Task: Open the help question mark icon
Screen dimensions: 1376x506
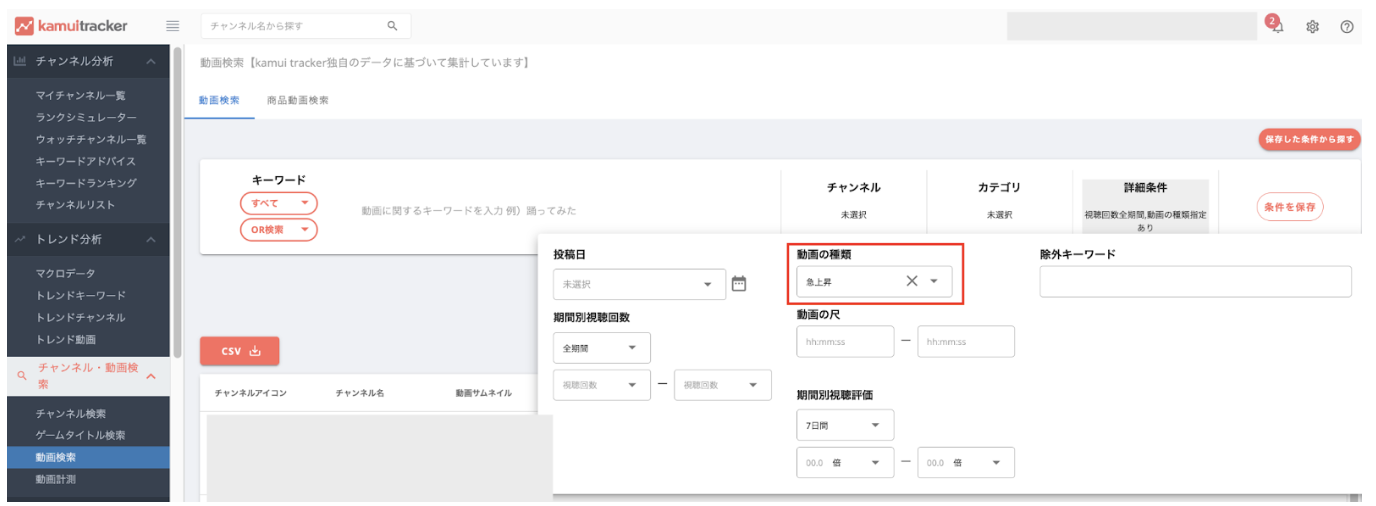Action: pos(1346,27)
